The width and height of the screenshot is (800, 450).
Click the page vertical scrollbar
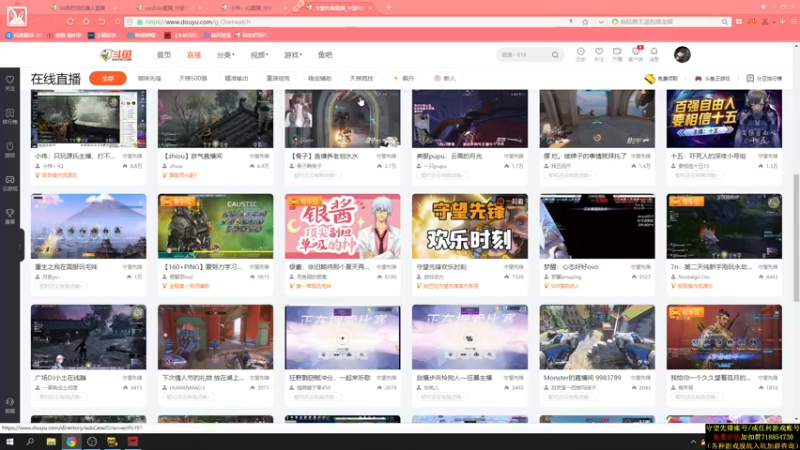pos(796,238)
